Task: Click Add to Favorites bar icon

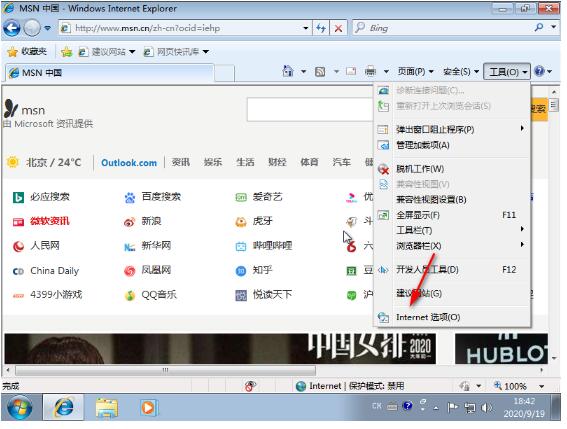Action: [x=67, y=52]
